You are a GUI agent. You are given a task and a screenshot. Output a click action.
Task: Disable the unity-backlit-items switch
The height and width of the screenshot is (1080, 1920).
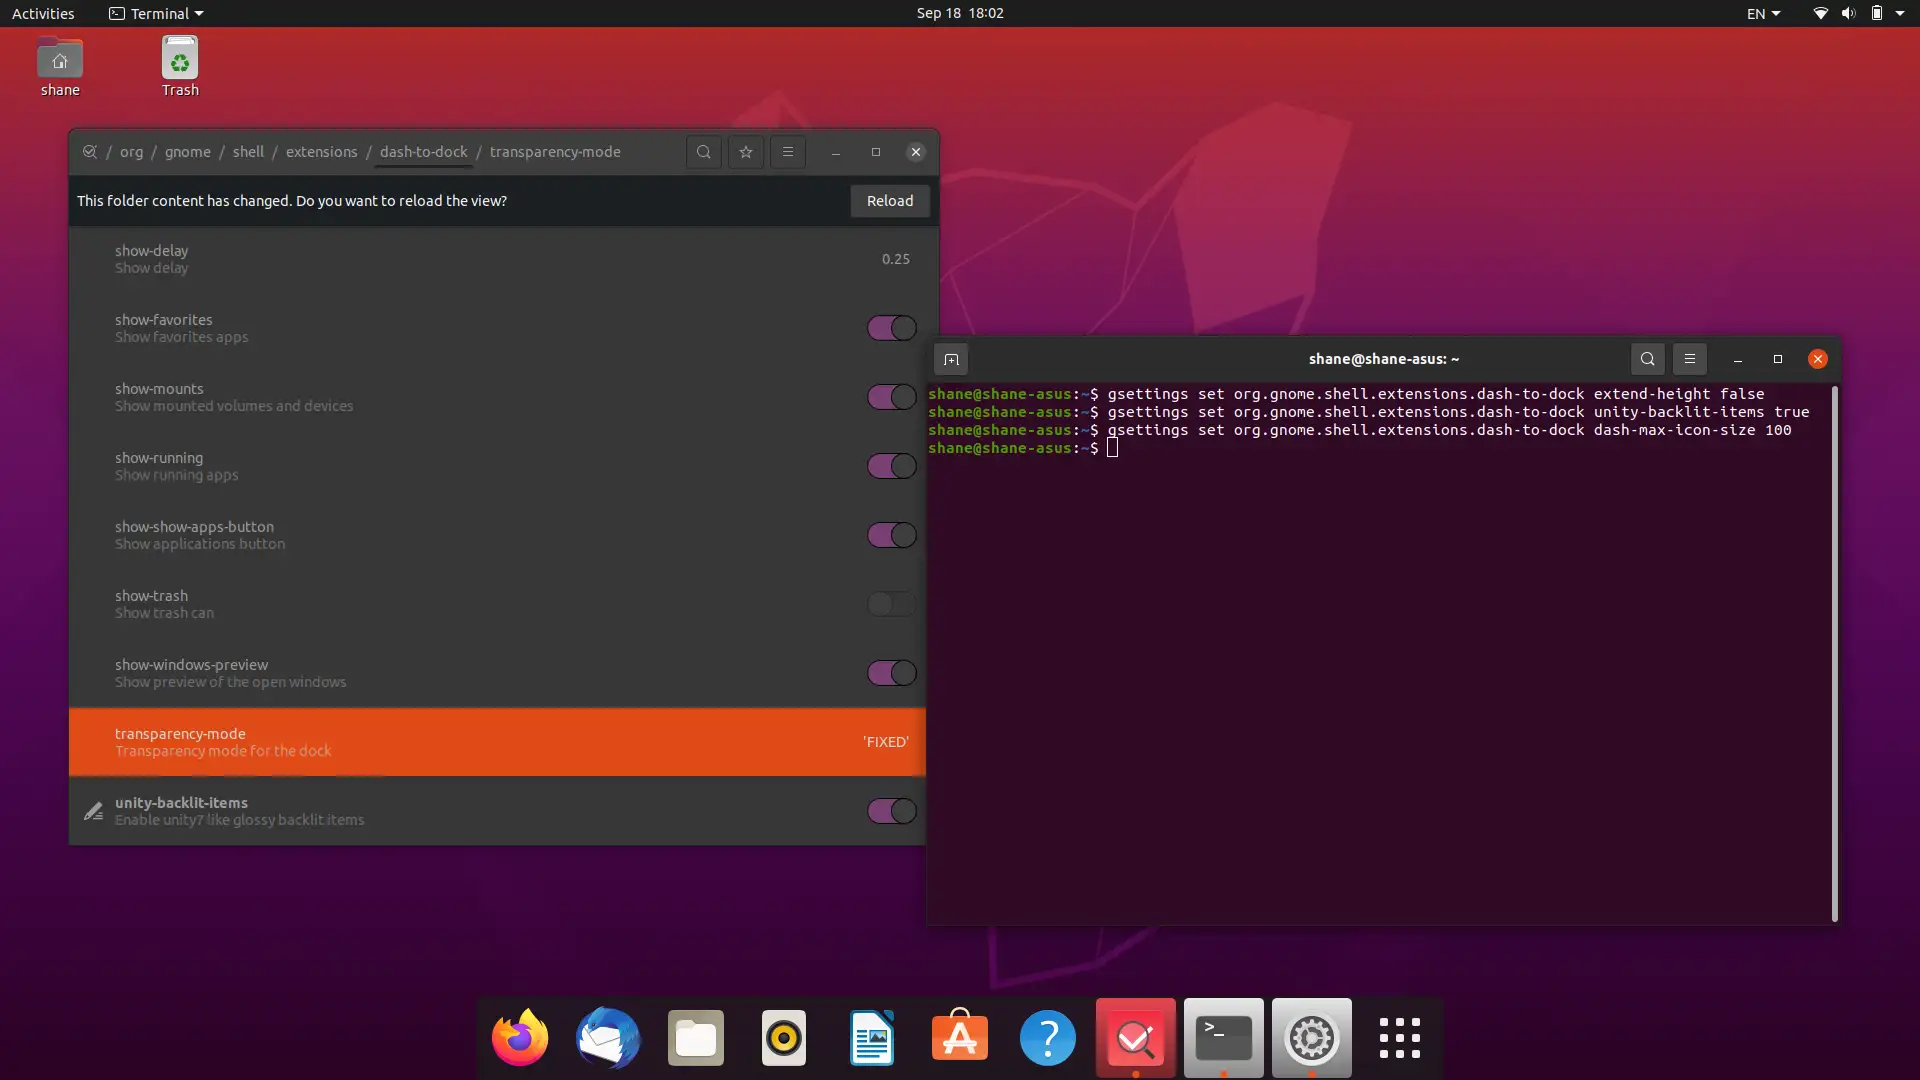coord(891,811)
